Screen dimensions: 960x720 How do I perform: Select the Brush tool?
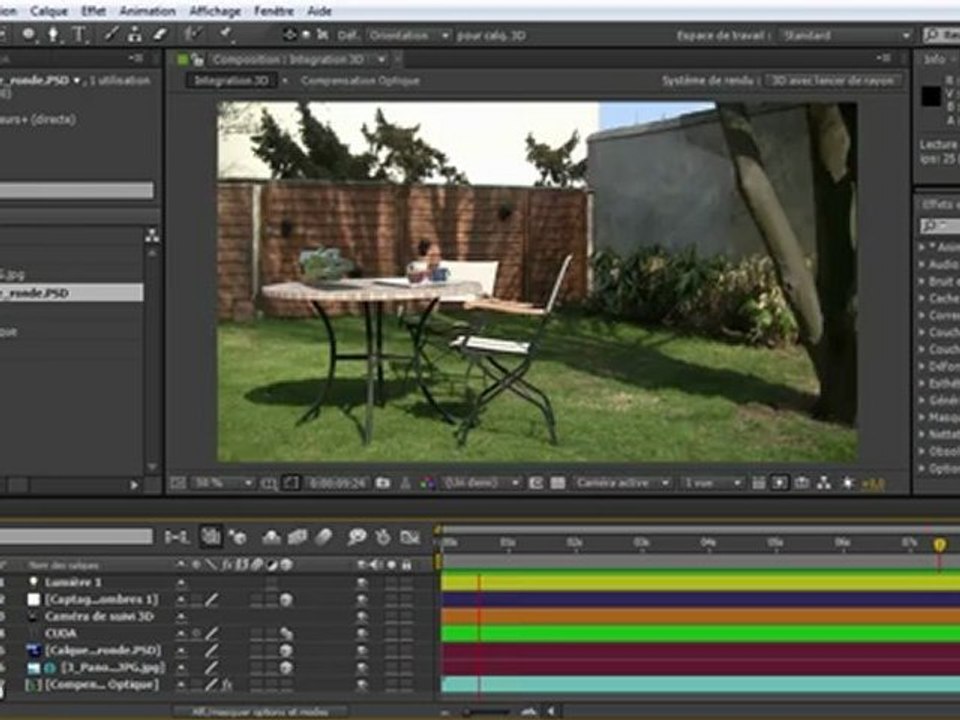tap(111, 35)
